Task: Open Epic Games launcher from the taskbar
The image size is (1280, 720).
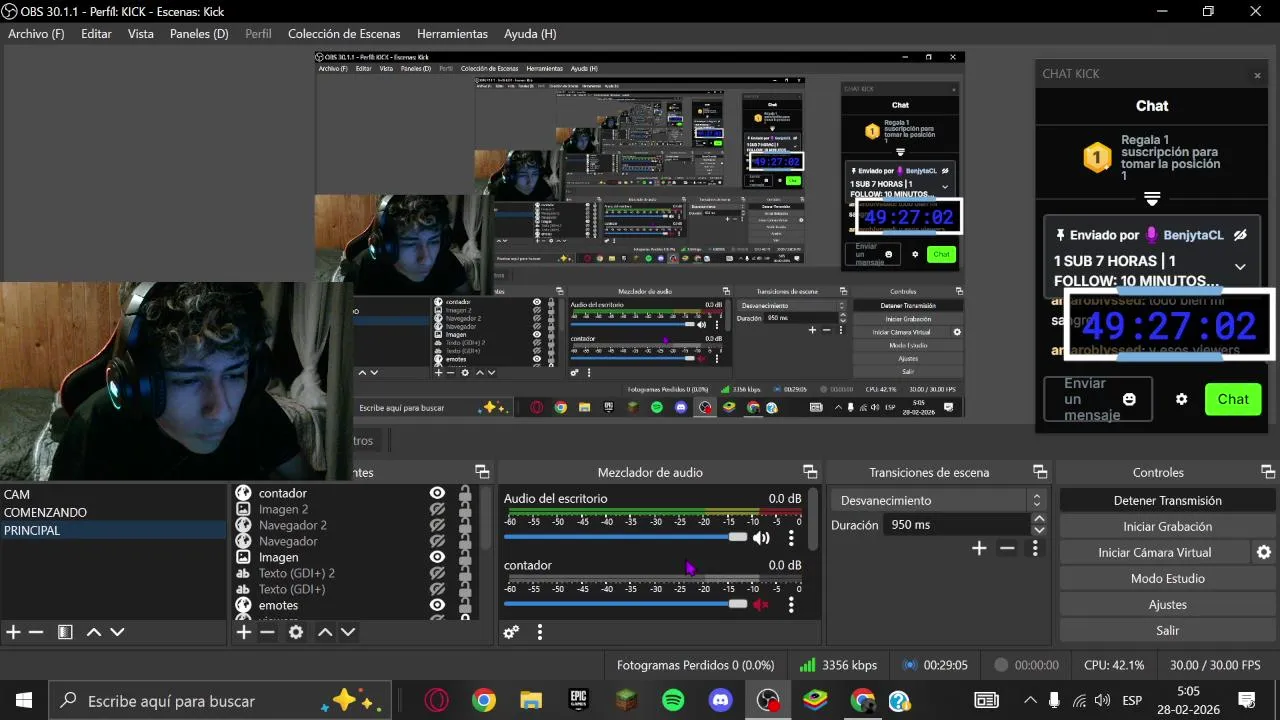Action: point(578,700)
